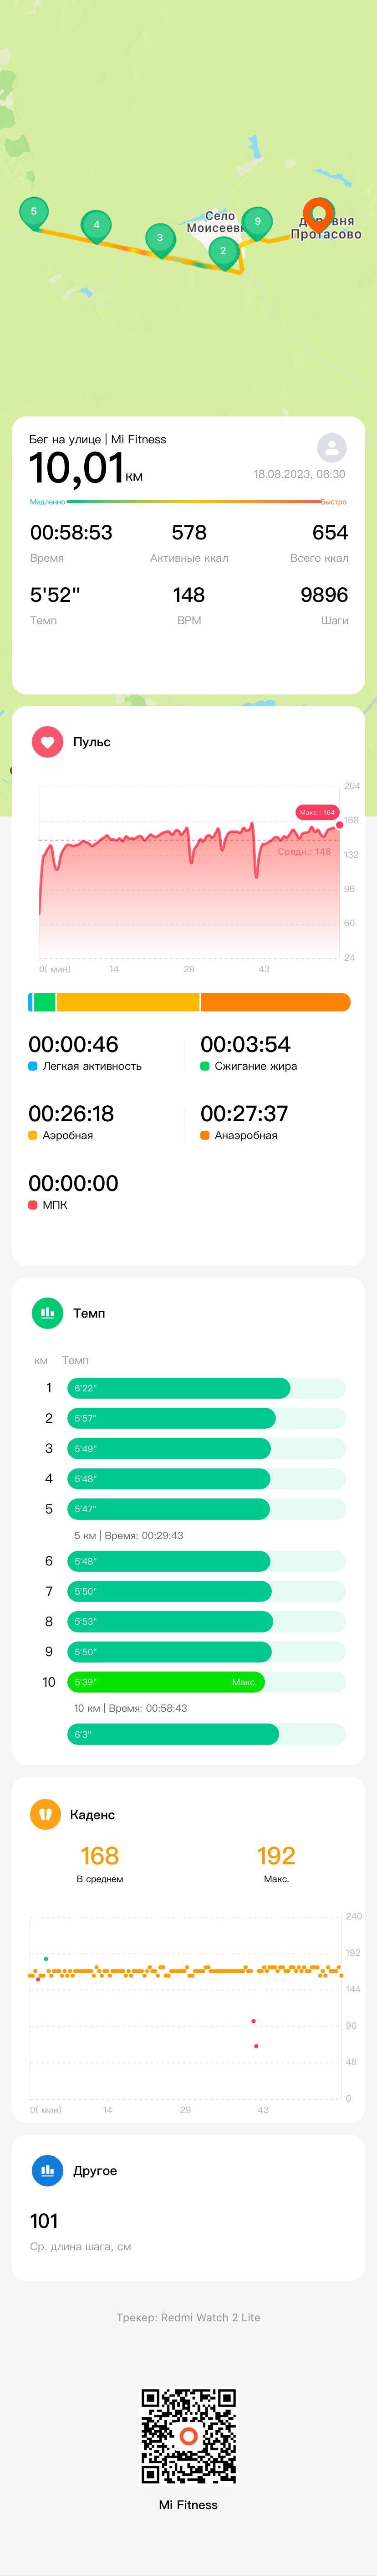The height and width of the screenshot is (2576, 377).
Task: Click the Село Моисеевка map label
Action: click(214, 222)
